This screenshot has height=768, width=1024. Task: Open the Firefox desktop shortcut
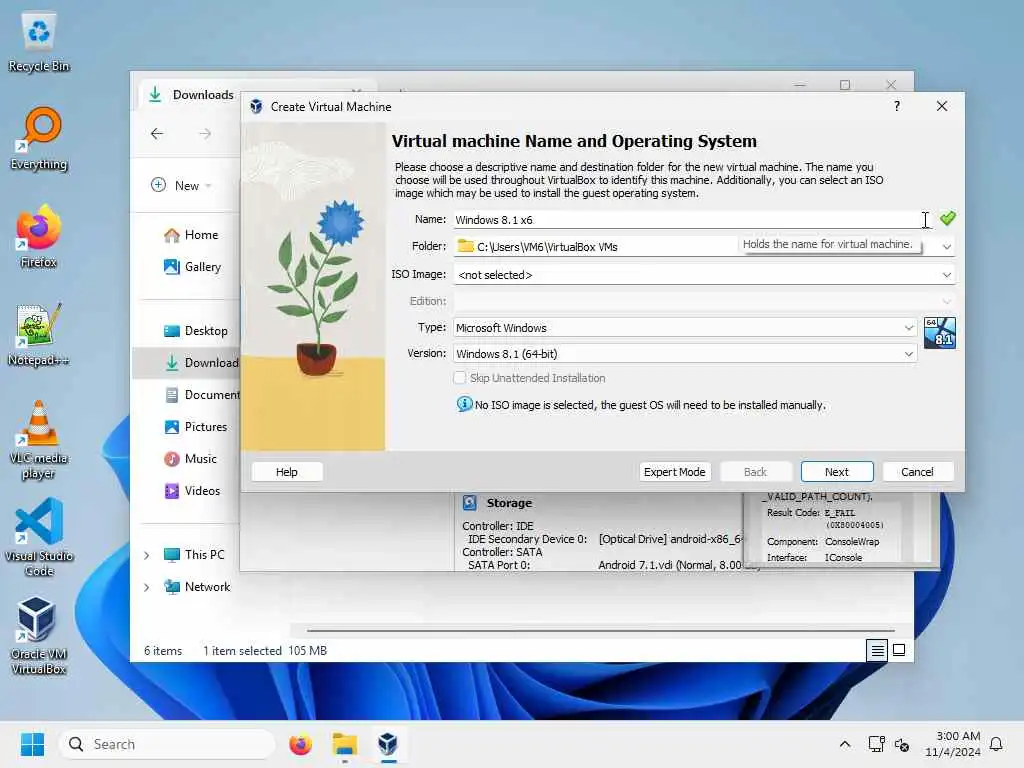click(x=39, y=236)
